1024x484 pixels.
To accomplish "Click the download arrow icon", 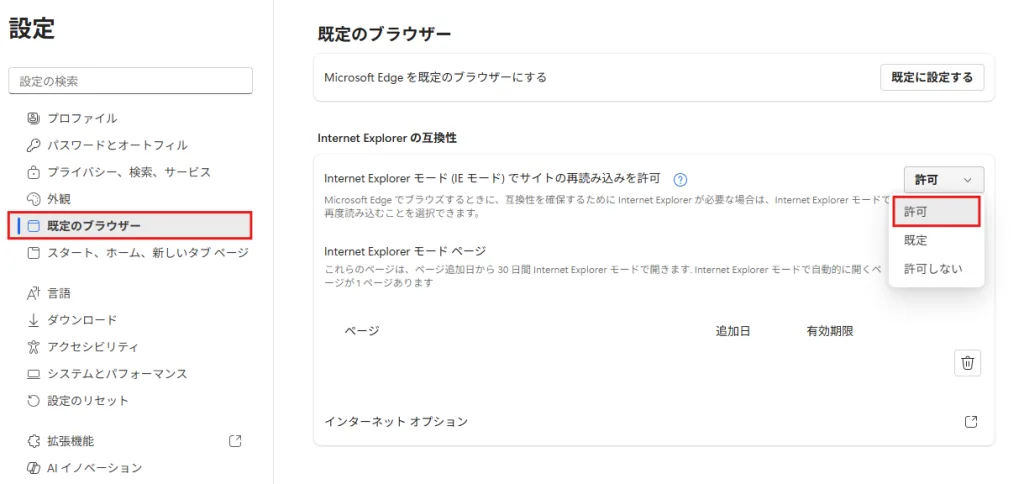I will [33, 320].
